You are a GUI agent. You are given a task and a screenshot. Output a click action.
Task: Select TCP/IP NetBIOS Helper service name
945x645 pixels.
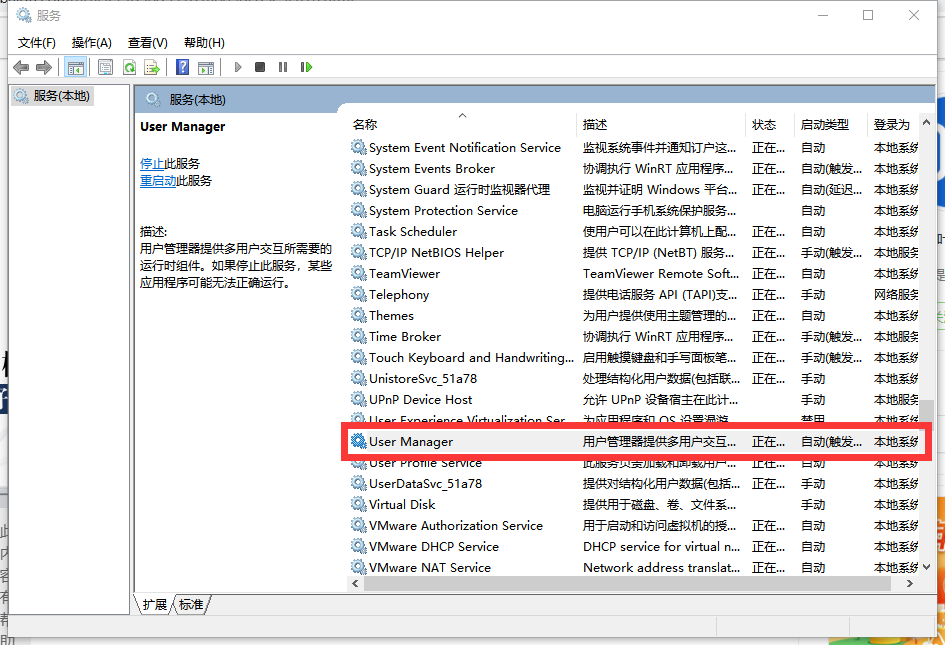click(436, 253)
